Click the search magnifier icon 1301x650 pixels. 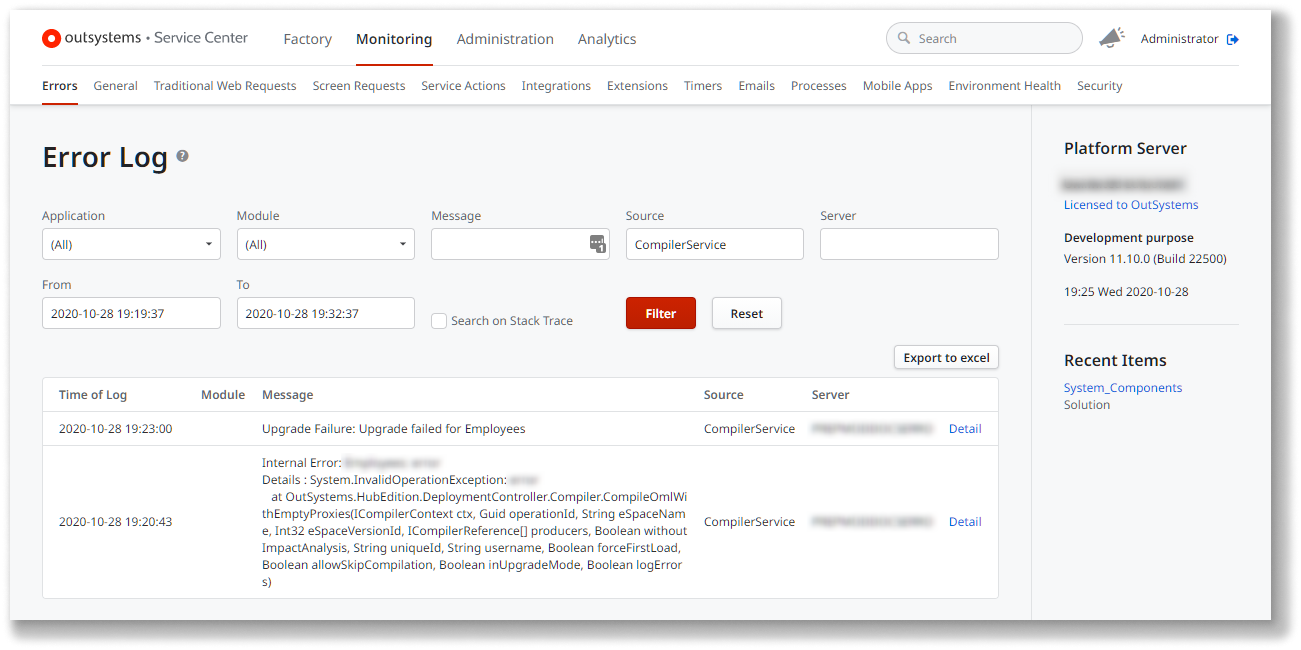[903, 37]
